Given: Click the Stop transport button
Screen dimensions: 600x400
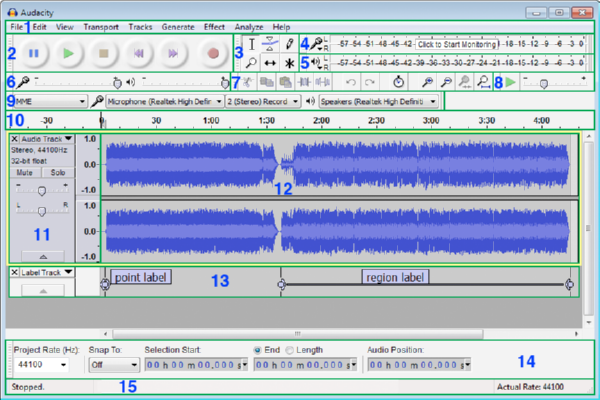Looking at the screenshot, I should [104, 53].
